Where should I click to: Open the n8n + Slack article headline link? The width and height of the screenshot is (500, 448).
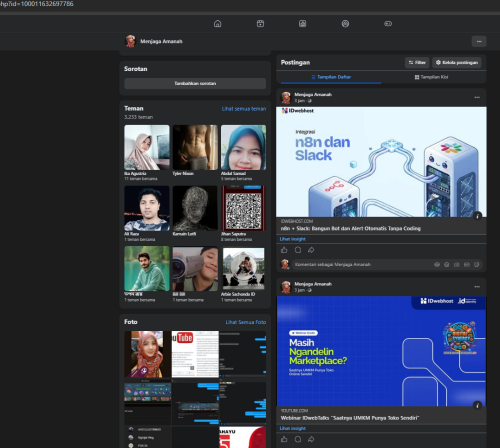[350, 228]
